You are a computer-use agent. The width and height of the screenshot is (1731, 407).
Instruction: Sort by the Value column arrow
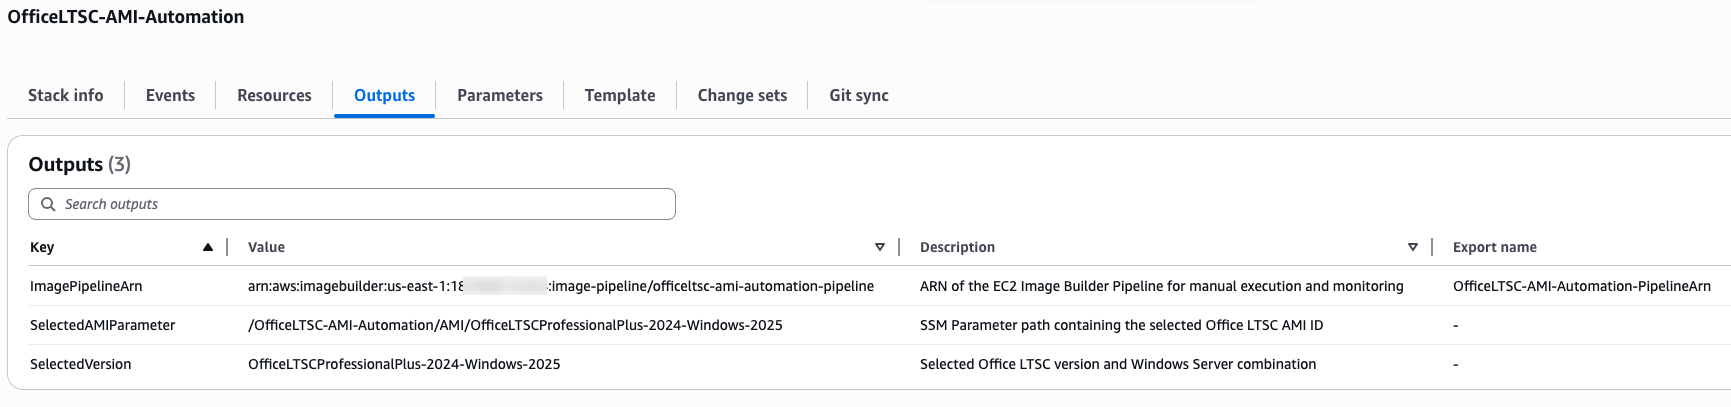click(x=880, y=247)
